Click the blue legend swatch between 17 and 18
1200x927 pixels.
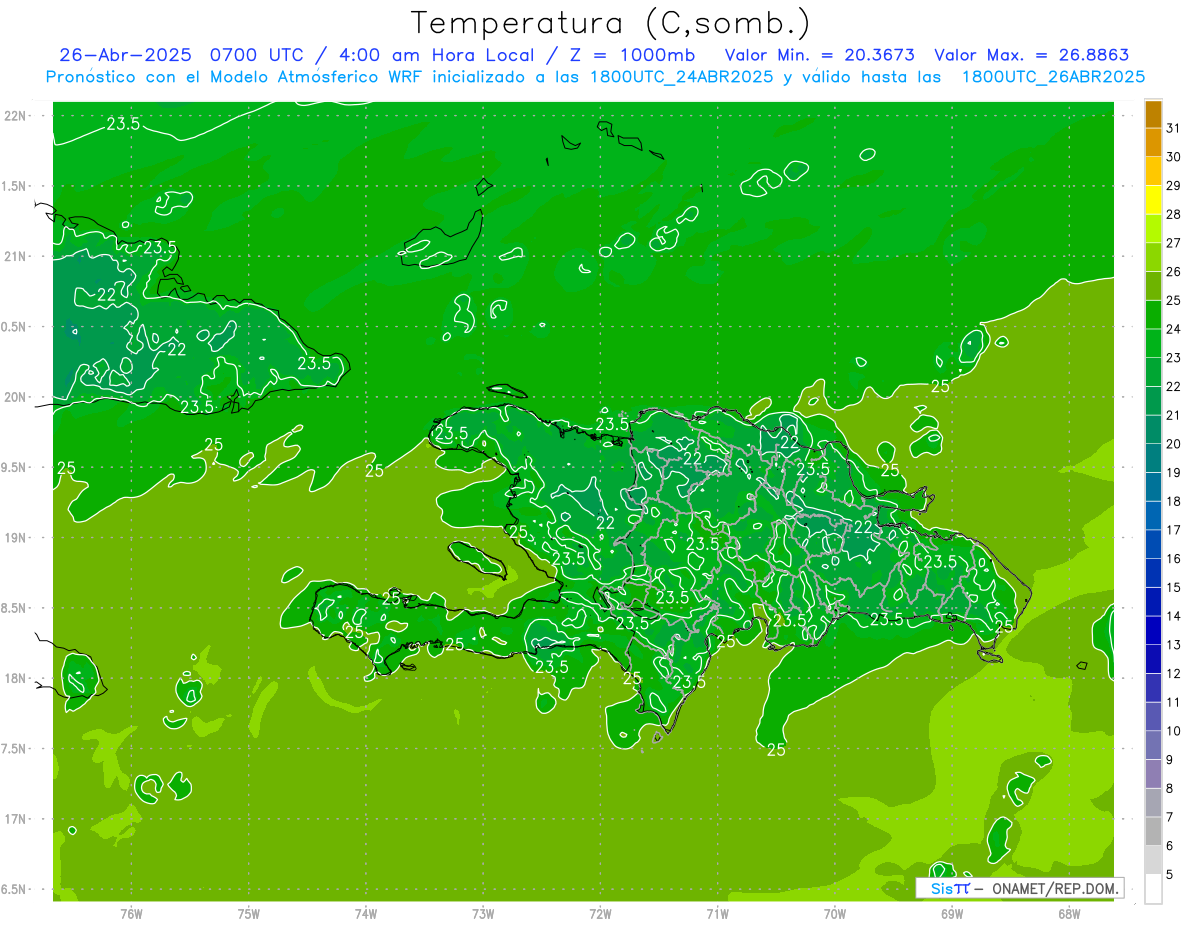(1154, 516)
